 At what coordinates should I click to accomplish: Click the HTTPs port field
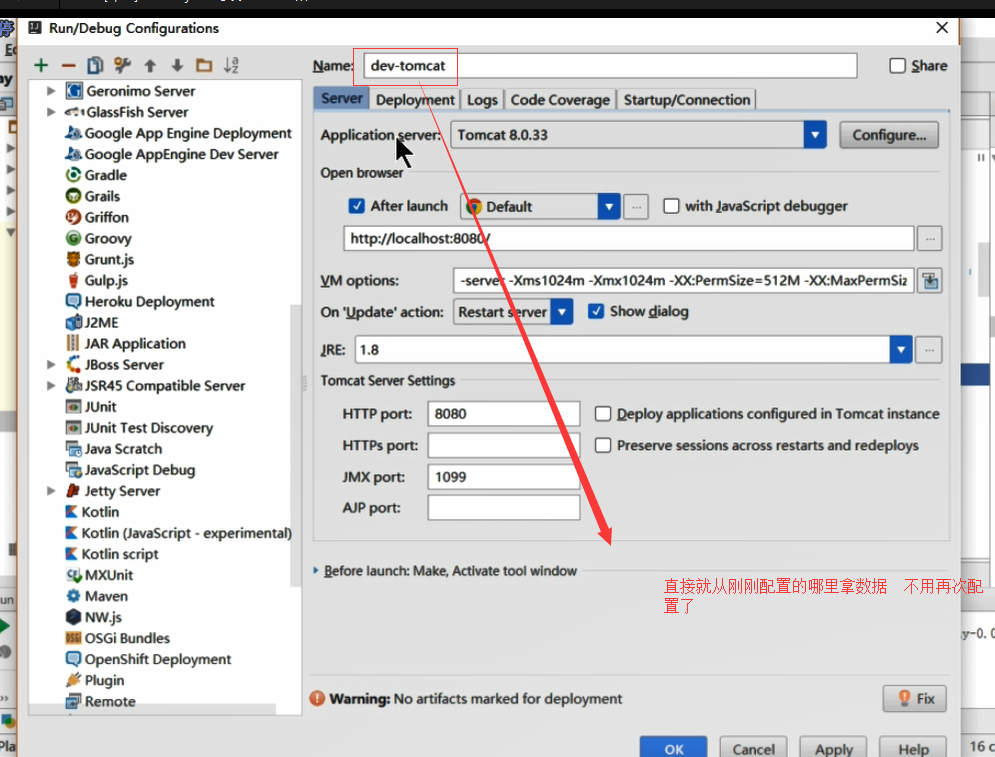pyautogui.click(x=504, y=445)
